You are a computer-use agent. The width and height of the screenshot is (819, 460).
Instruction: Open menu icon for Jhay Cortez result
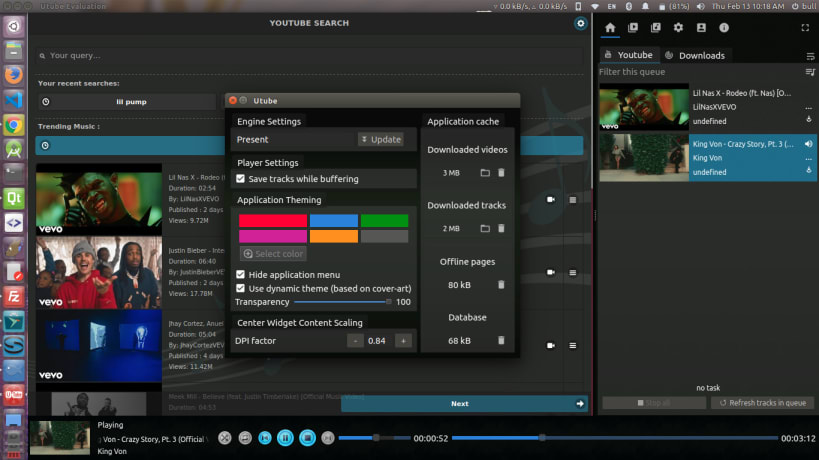coord(572,346)
